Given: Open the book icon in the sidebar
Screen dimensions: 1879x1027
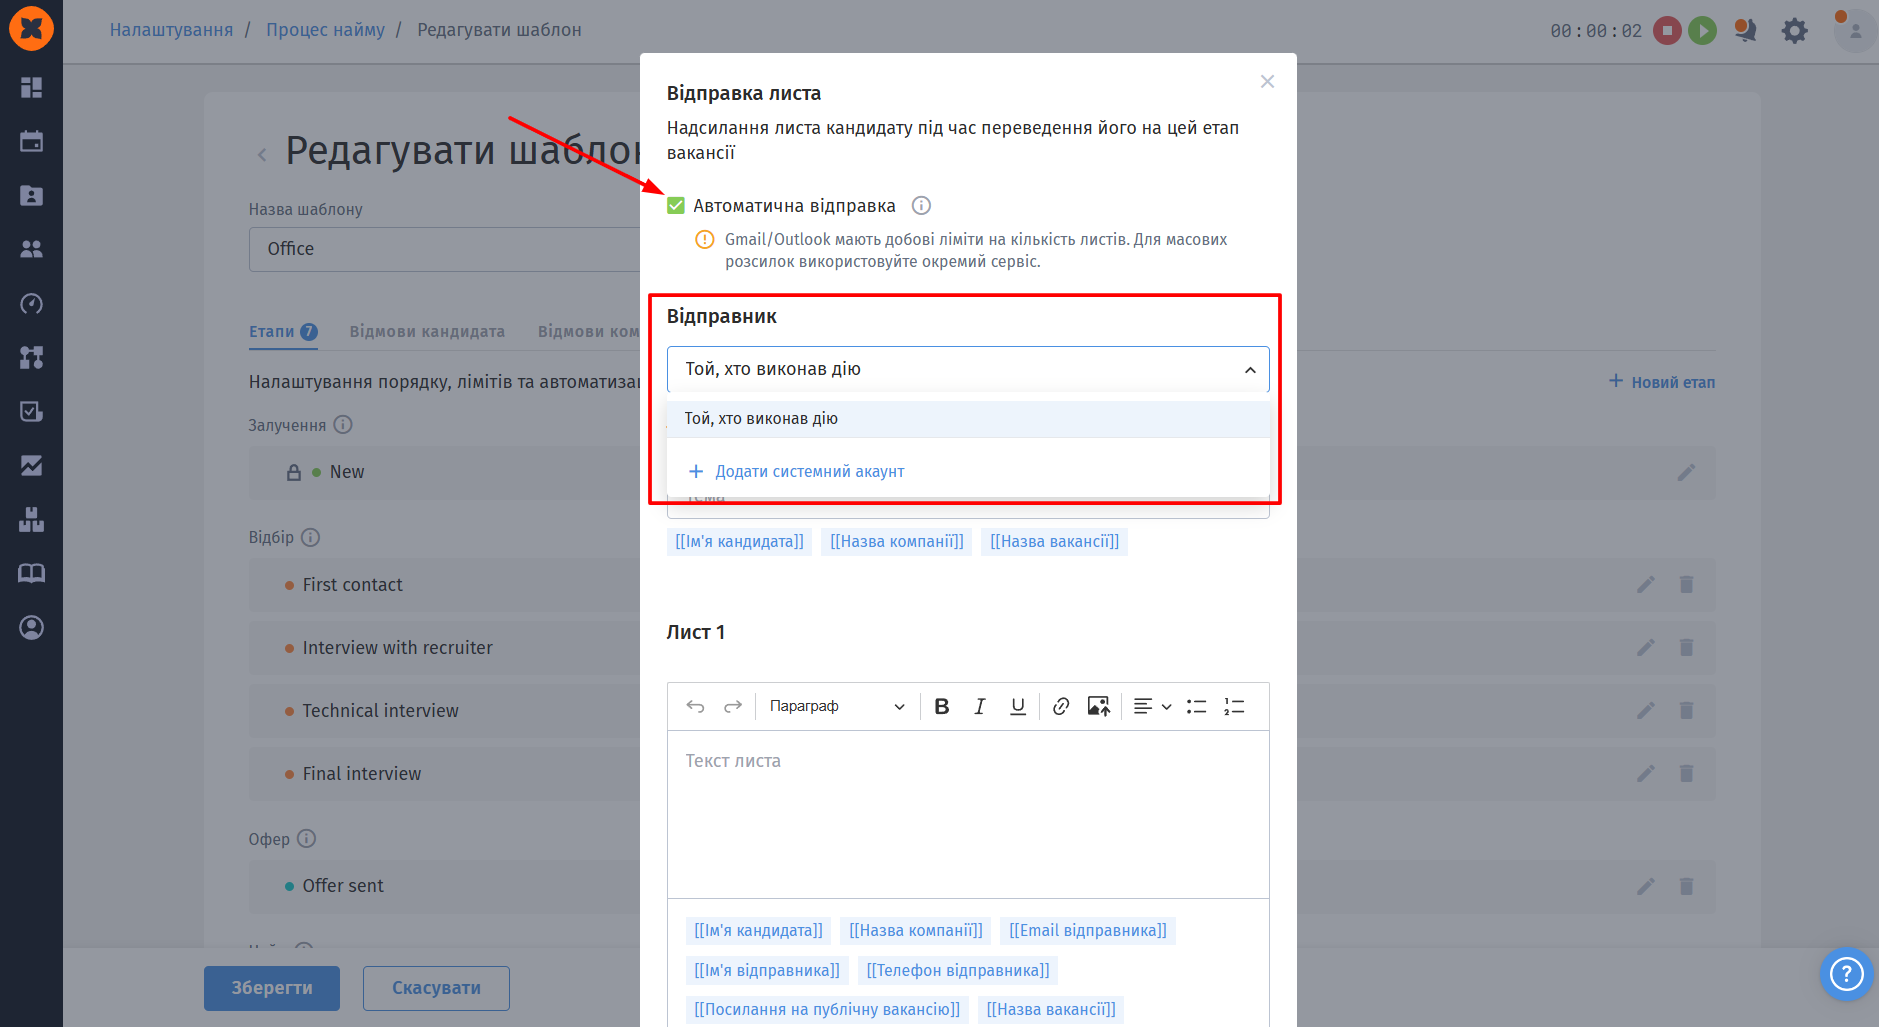Looking at the screenshot, I should click(x=31, y=573).
